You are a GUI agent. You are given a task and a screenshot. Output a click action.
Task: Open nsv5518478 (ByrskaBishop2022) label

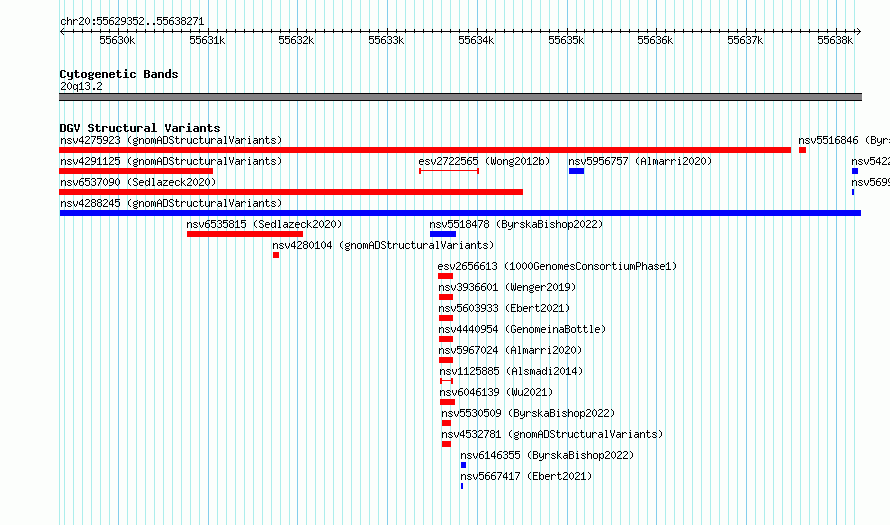point(516,224)
